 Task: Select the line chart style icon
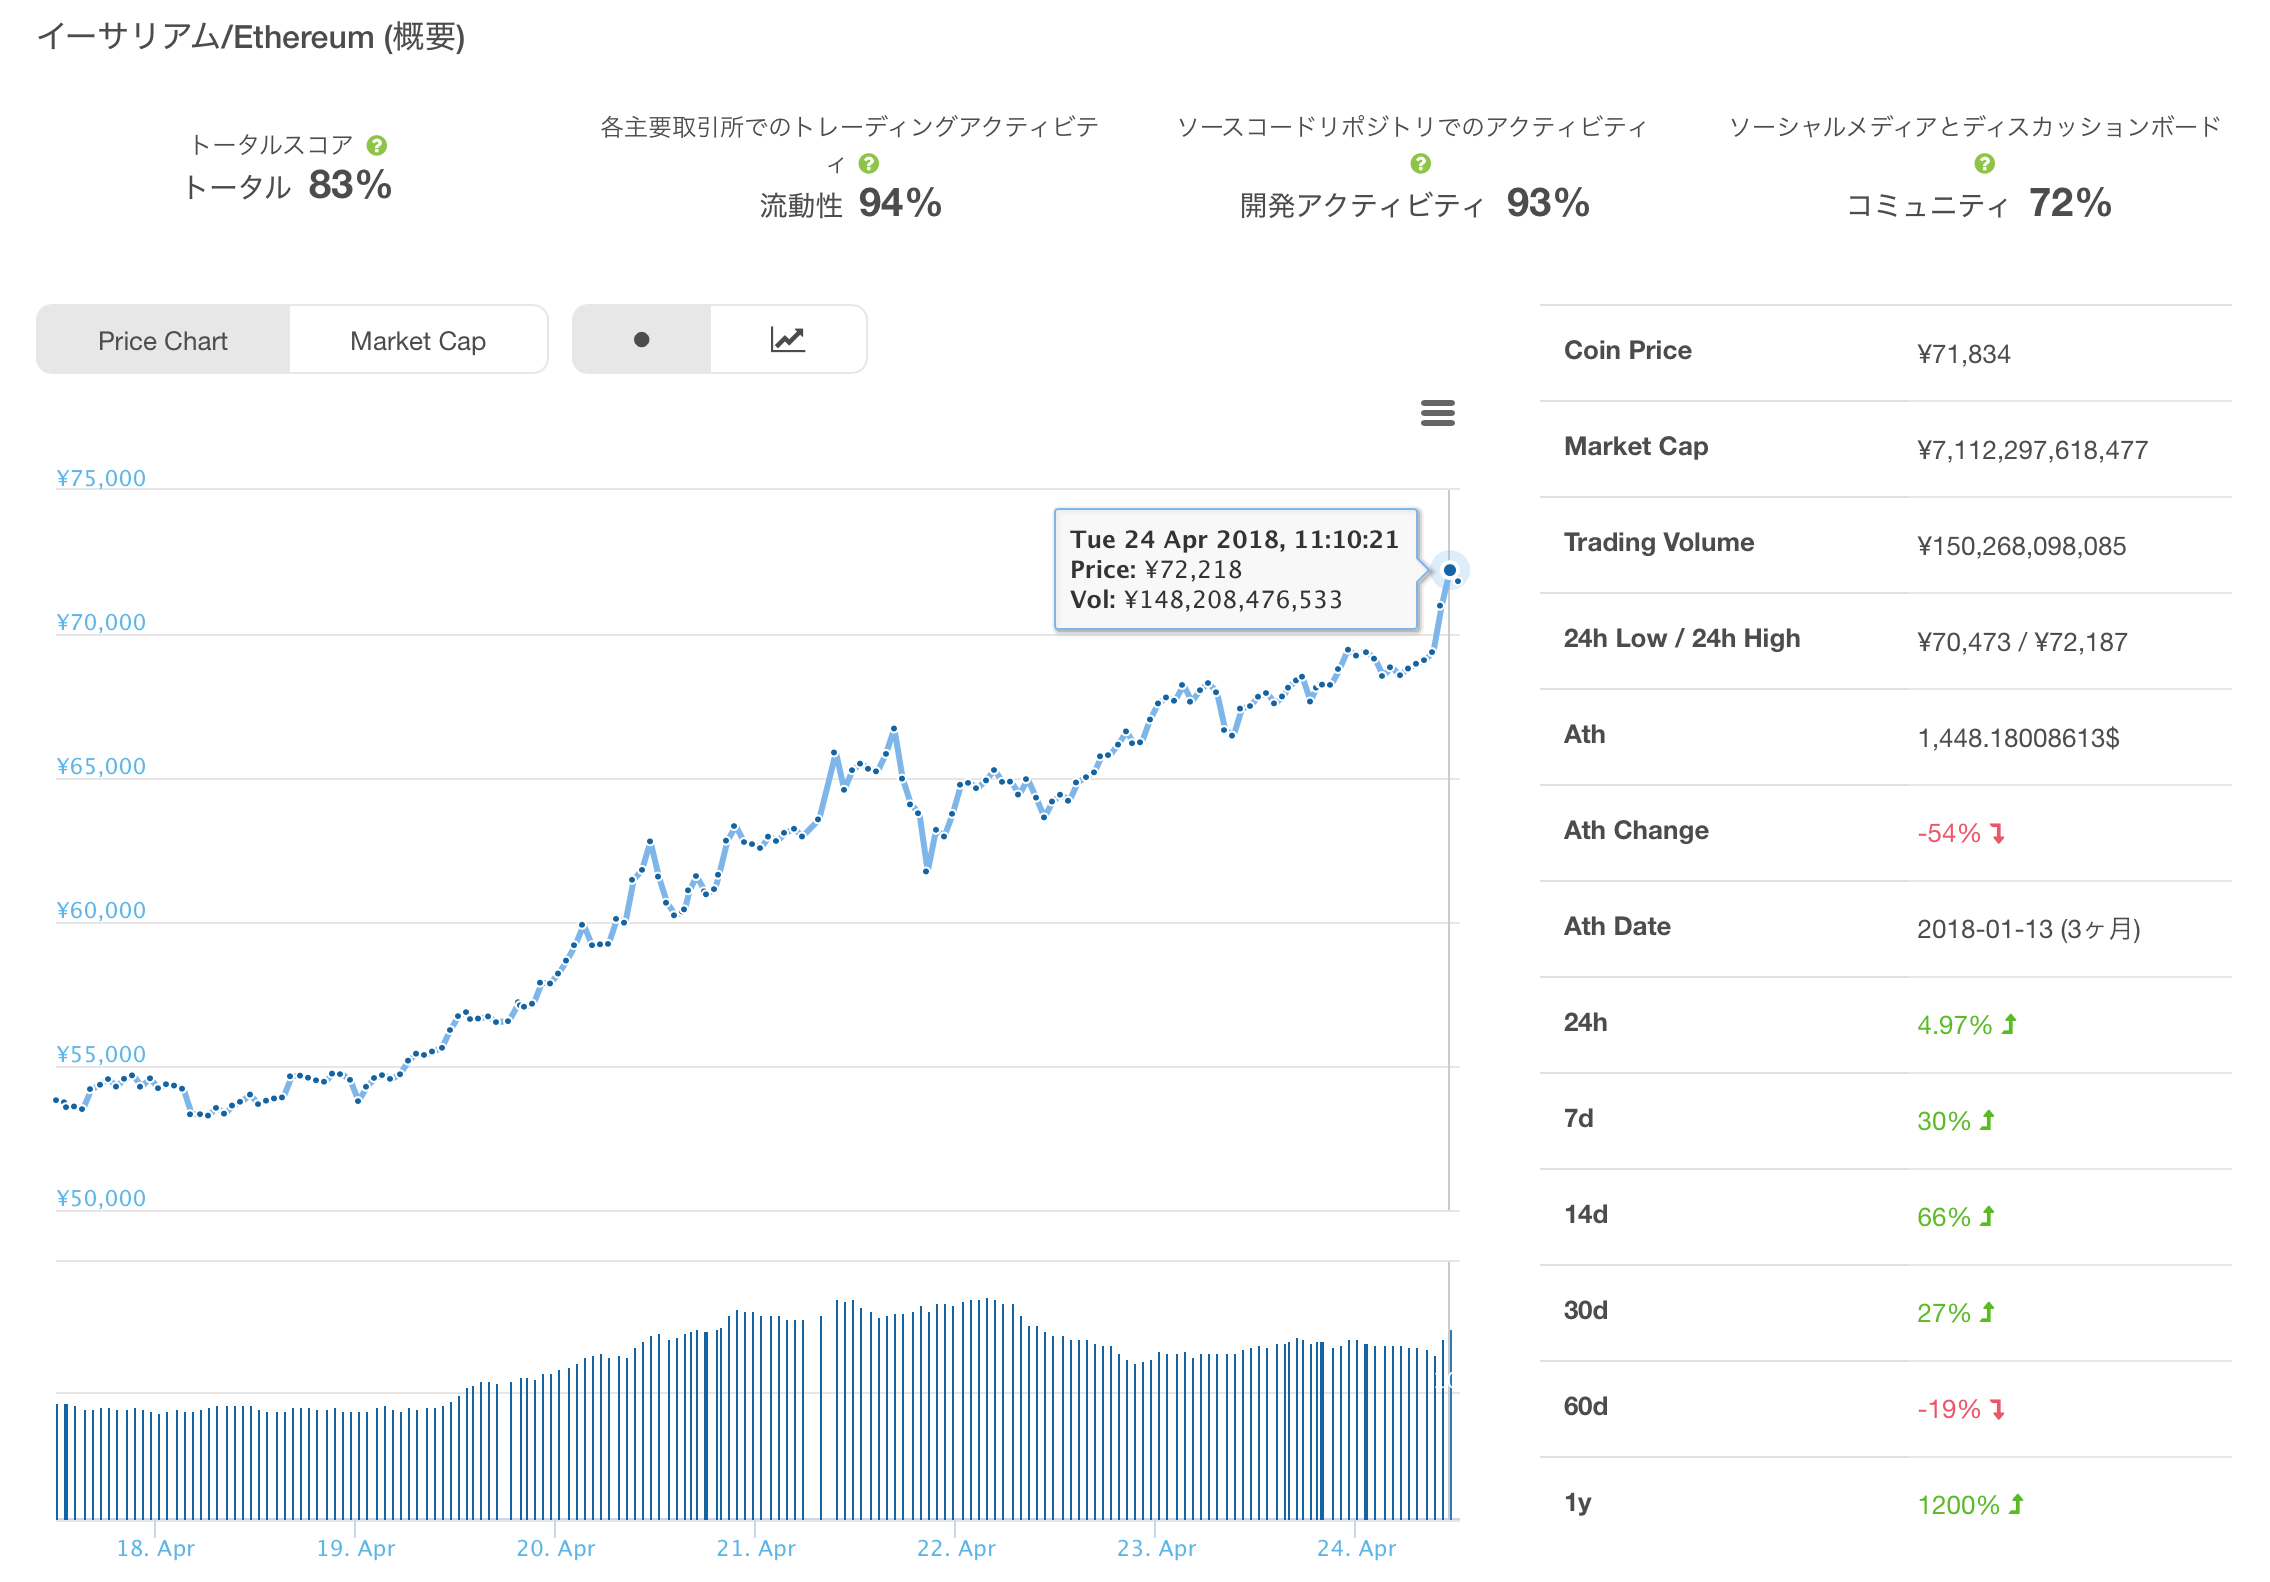(788, 340)
